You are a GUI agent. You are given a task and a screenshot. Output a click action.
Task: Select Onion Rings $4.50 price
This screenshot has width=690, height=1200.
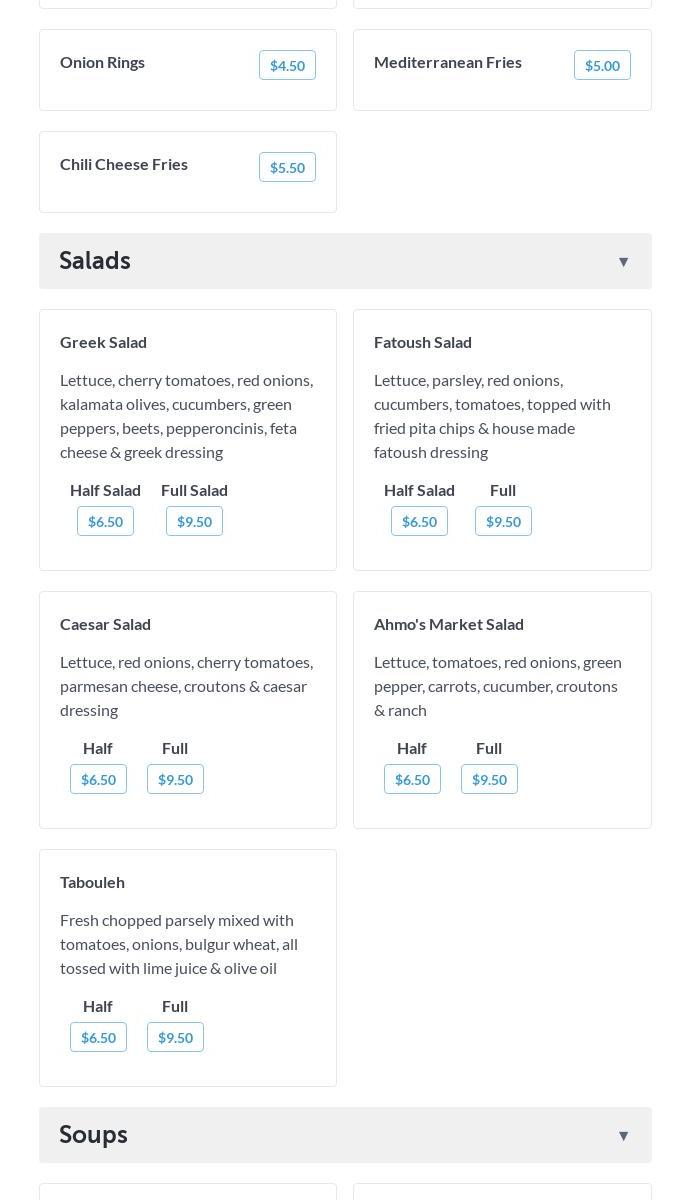coord(287,66)
